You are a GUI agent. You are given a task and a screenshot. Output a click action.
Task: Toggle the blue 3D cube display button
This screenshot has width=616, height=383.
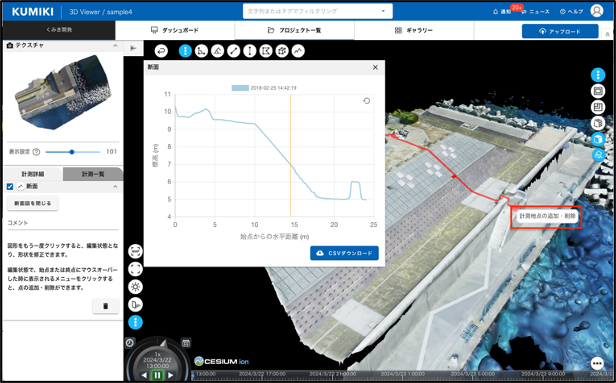[x=598, y=139]
